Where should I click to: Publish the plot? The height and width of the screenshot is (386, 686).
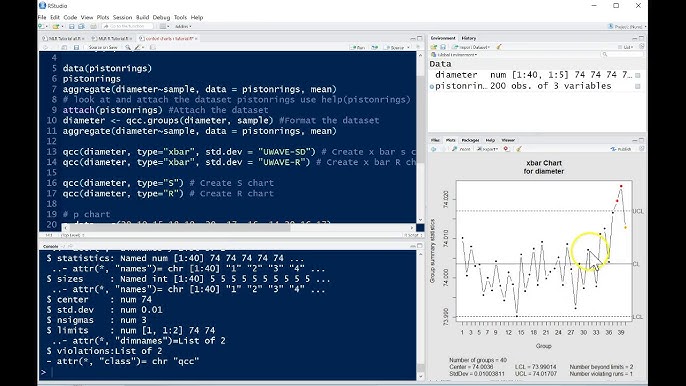(621, 149)
